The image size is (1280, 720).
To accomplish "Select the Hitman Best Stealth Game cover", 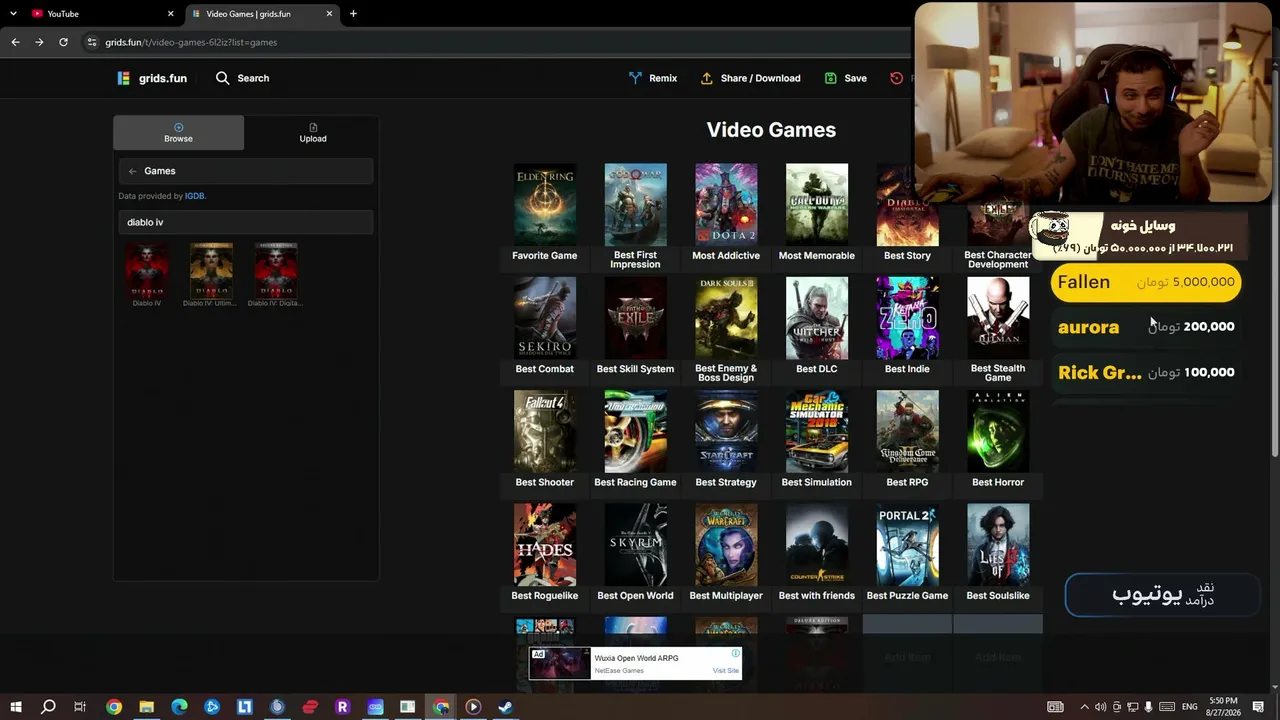I will [x=998, y=318].
